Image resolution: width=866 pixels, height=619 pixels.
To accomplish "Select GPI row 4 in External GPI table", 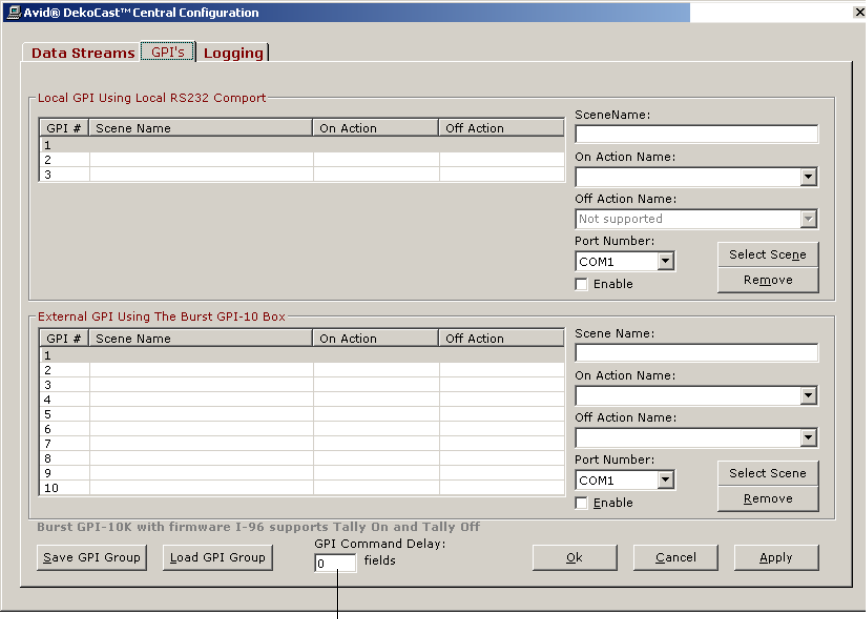I will click(302, 399).
